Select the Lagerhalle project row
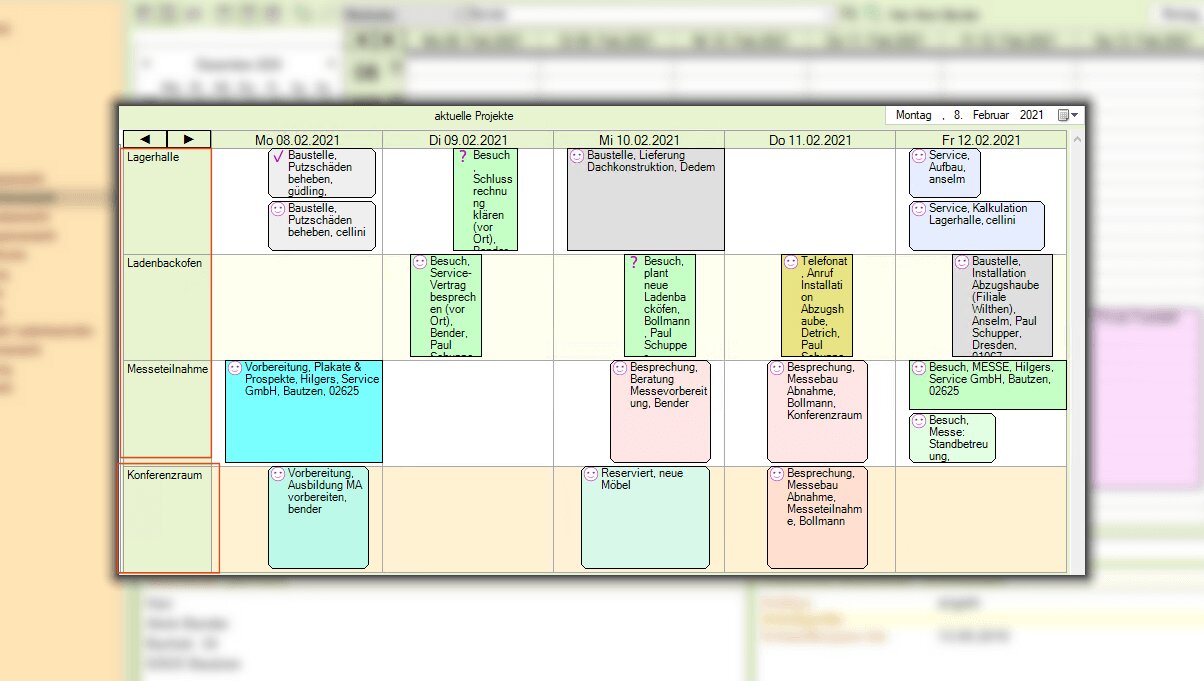This screenshot has width=1204, height=681. pos(166,201)
